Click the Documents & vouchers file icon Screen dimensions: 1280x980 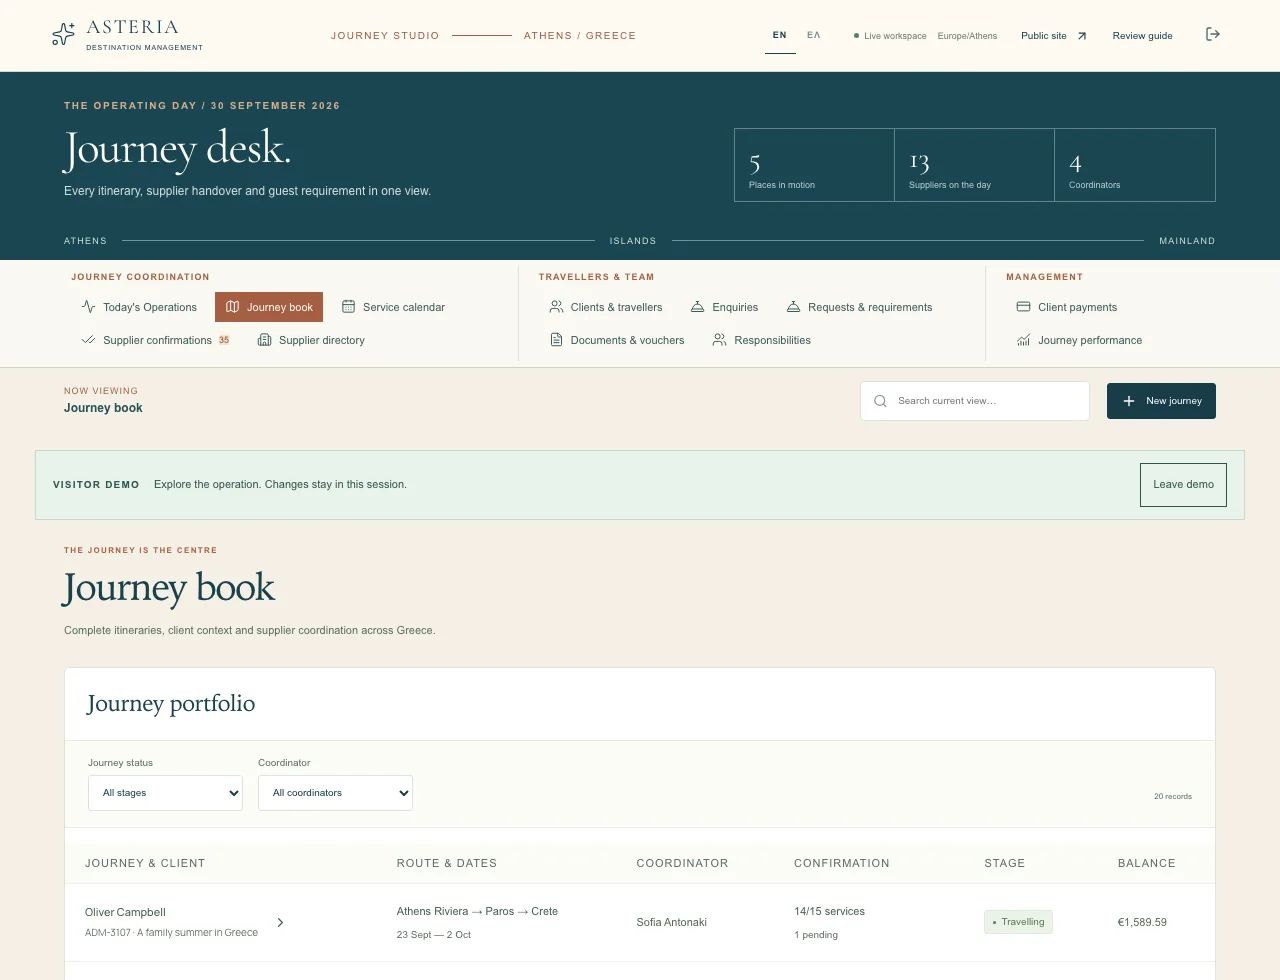coord(557,340)
